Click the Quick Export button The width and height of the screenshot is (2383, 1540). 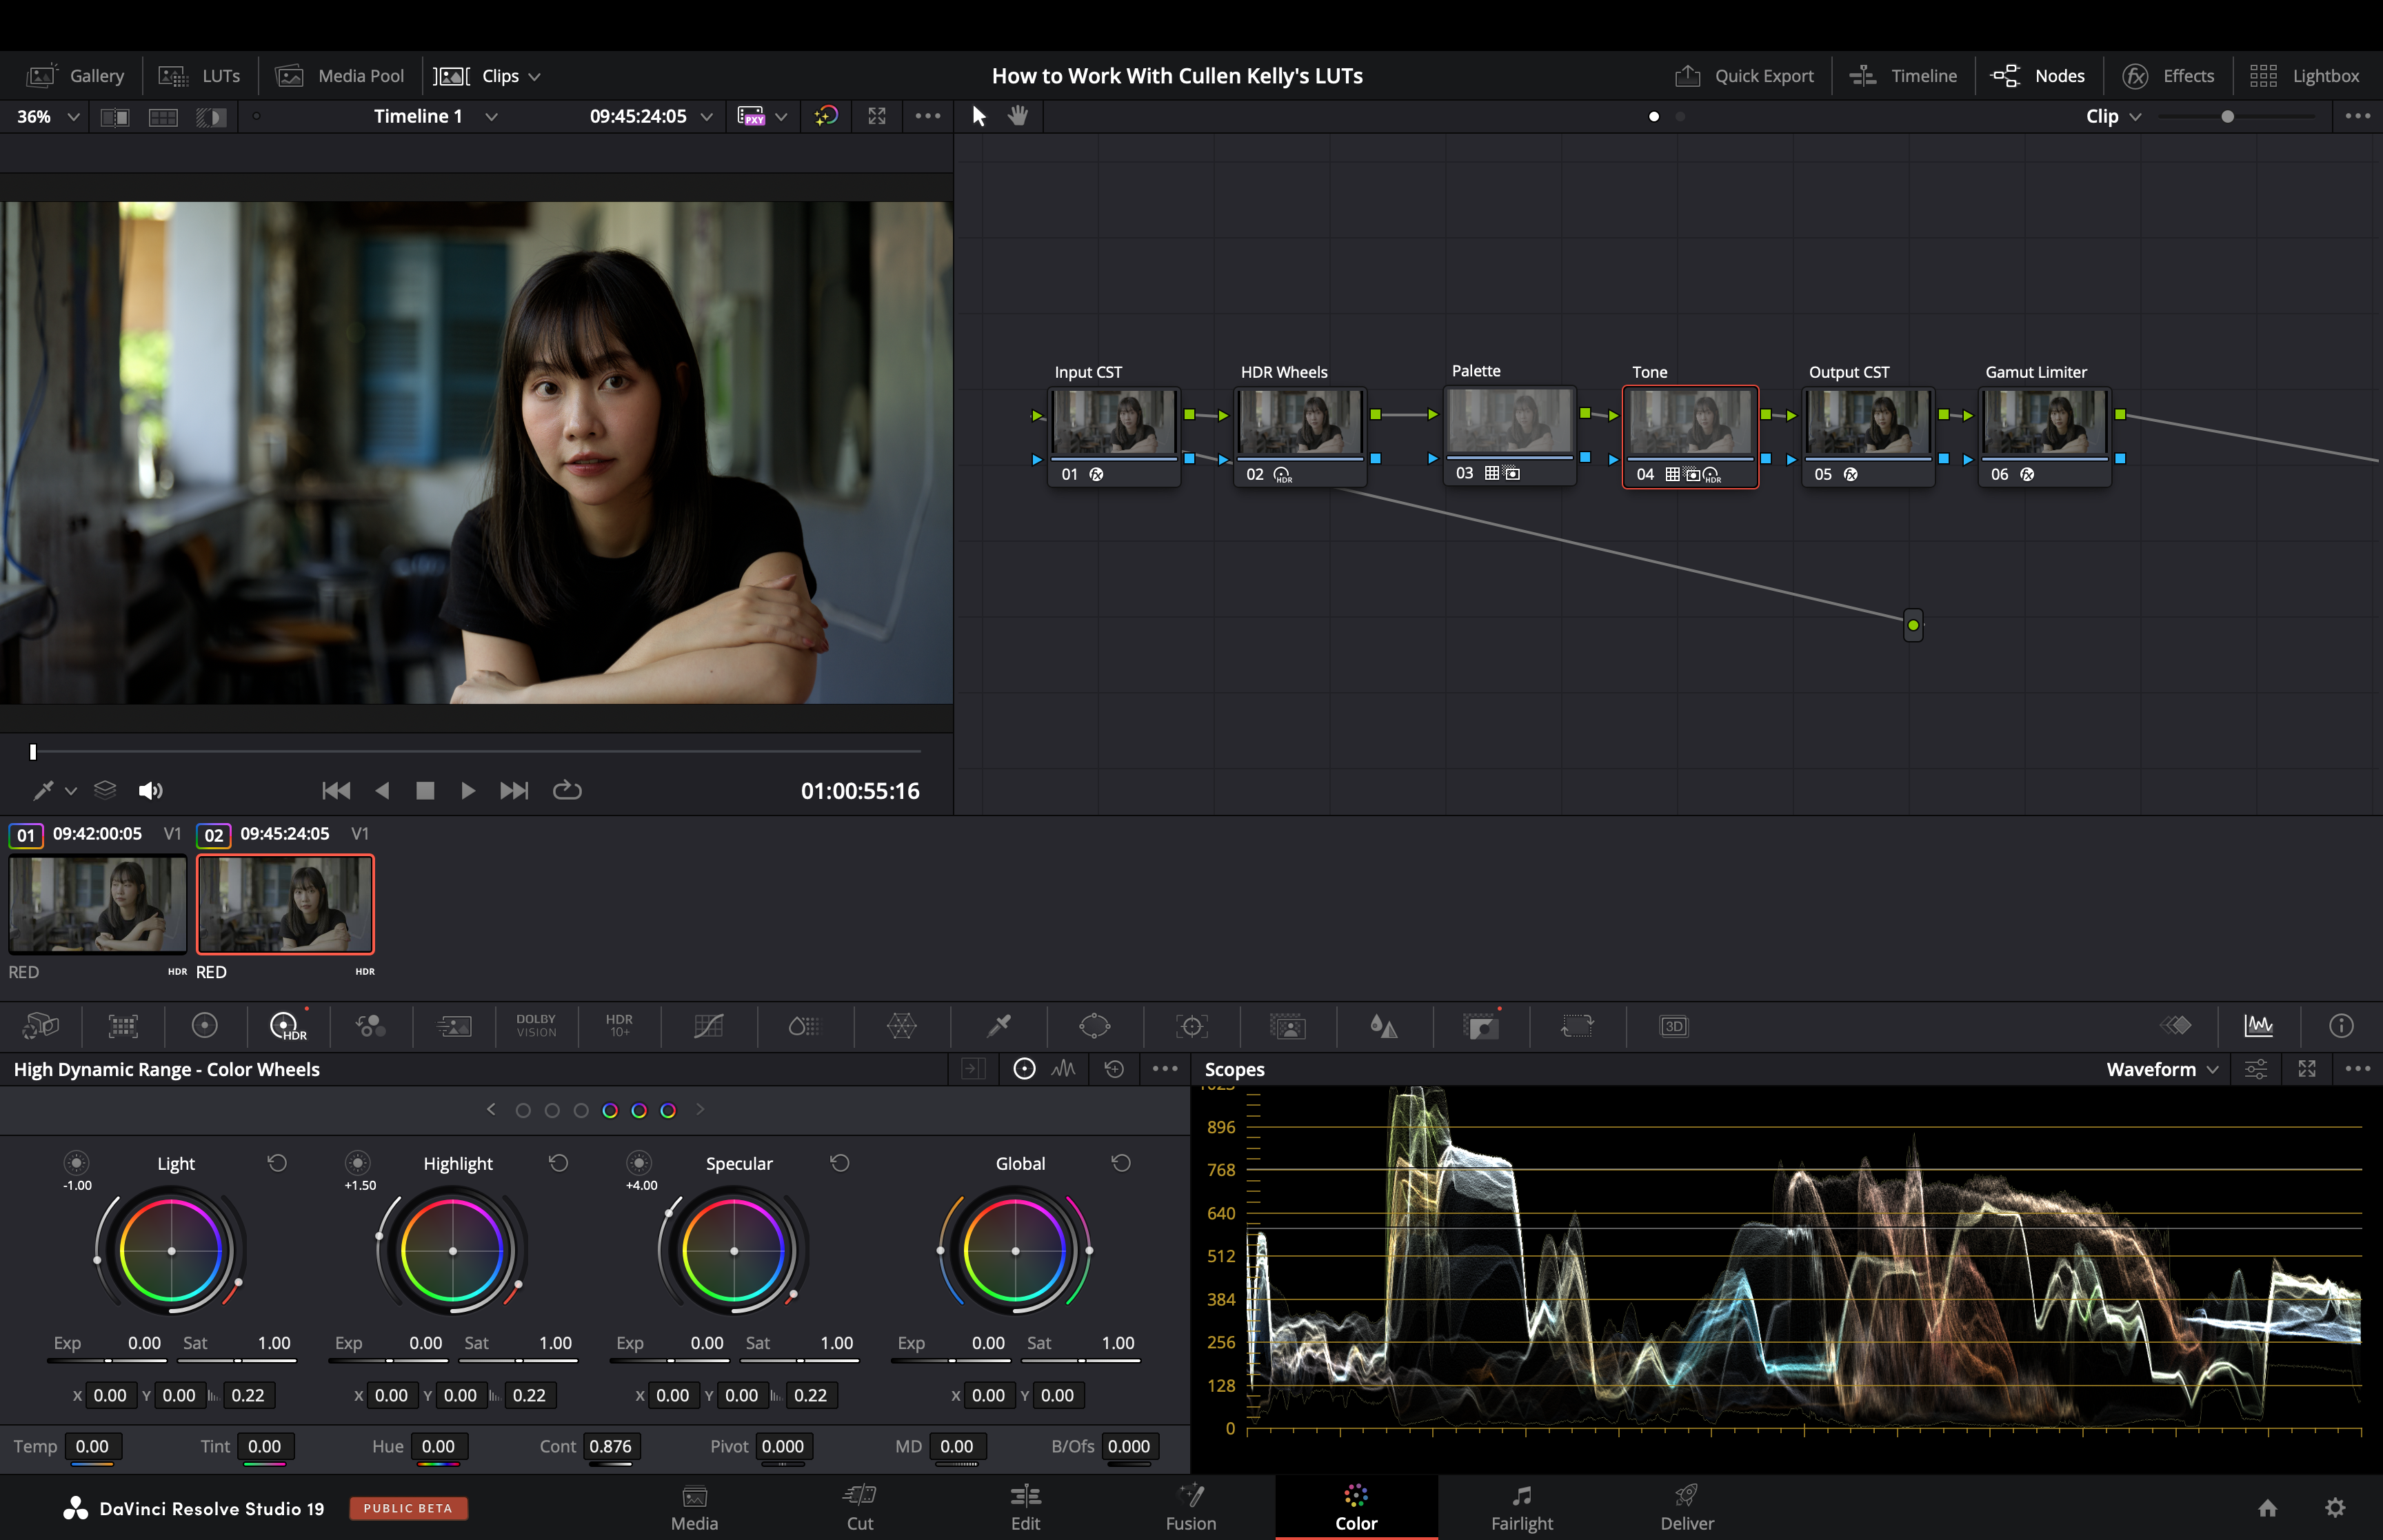(1744, 76)
